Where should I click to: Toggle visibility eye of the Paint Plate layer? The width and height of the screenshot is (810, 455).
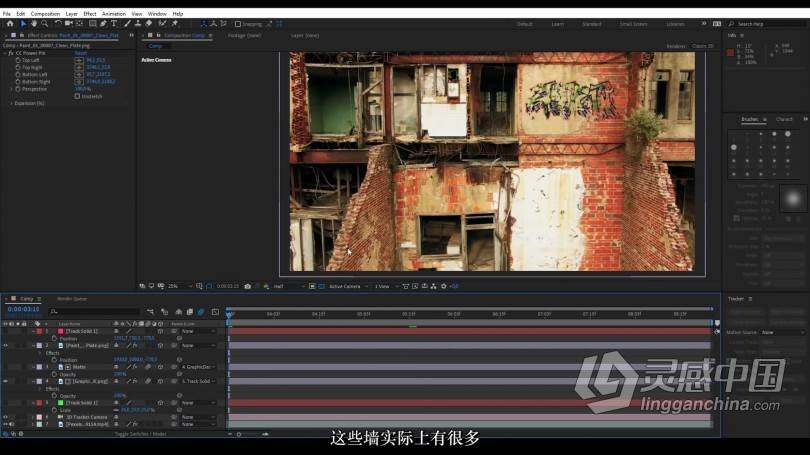click(5, 345)
